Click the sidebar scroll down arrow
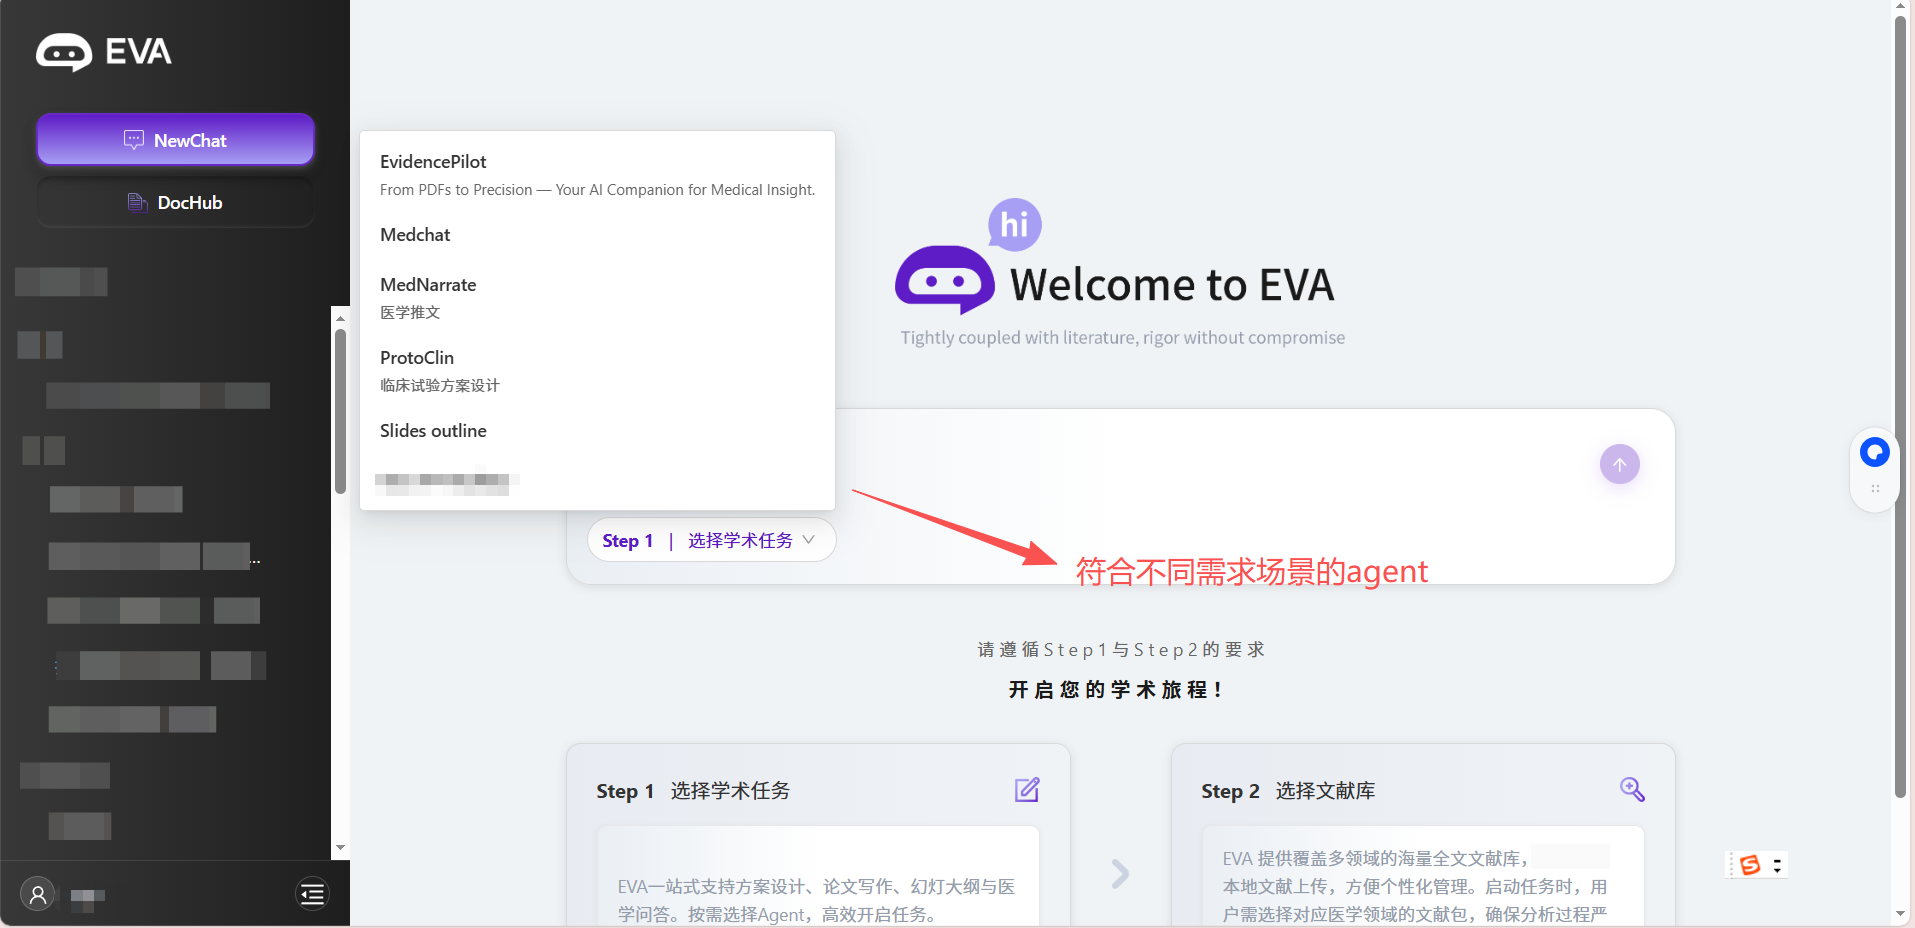This screenshot has width=1915, height=928. (x=340, y=848)
